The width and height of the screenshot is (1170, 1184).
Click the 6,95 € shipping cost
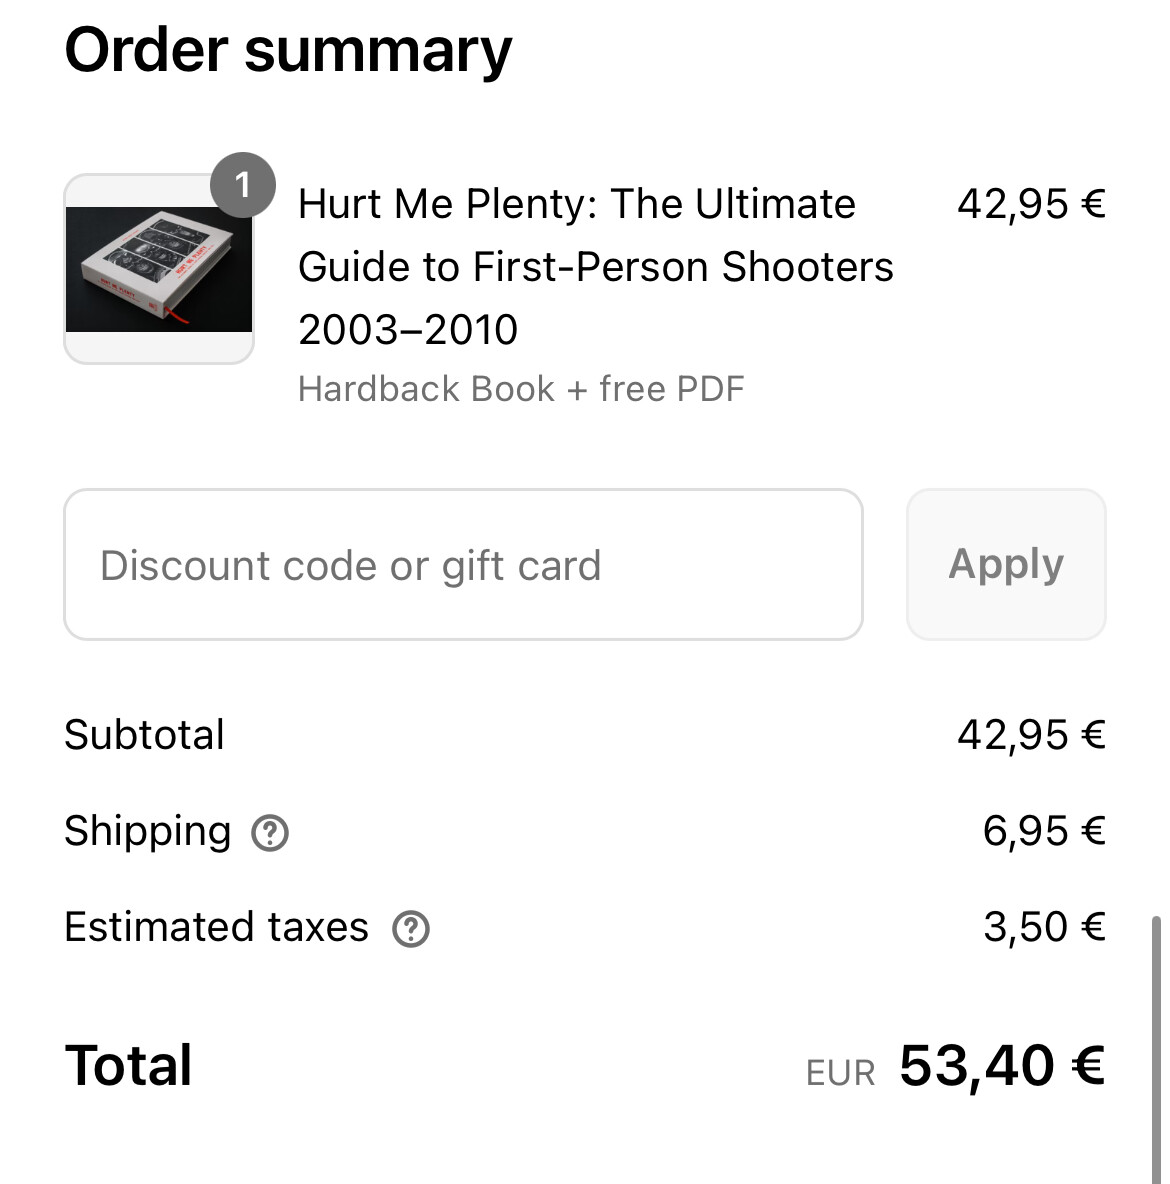[x=1044, y=831]
